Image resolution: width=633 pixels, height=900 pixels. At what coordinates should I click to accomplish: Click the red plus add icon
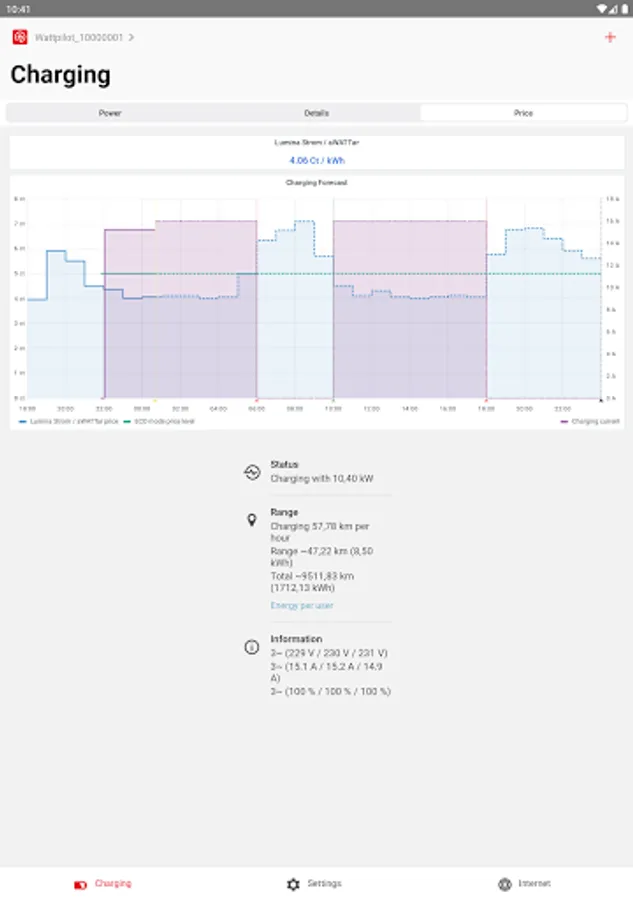610,37
